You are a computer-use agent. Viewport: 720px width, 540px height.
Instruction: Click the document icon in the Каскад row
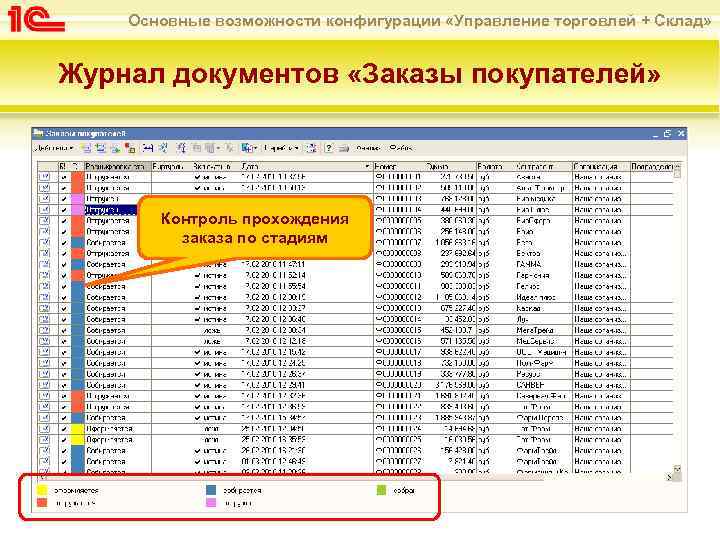click(x=44, y=308)
